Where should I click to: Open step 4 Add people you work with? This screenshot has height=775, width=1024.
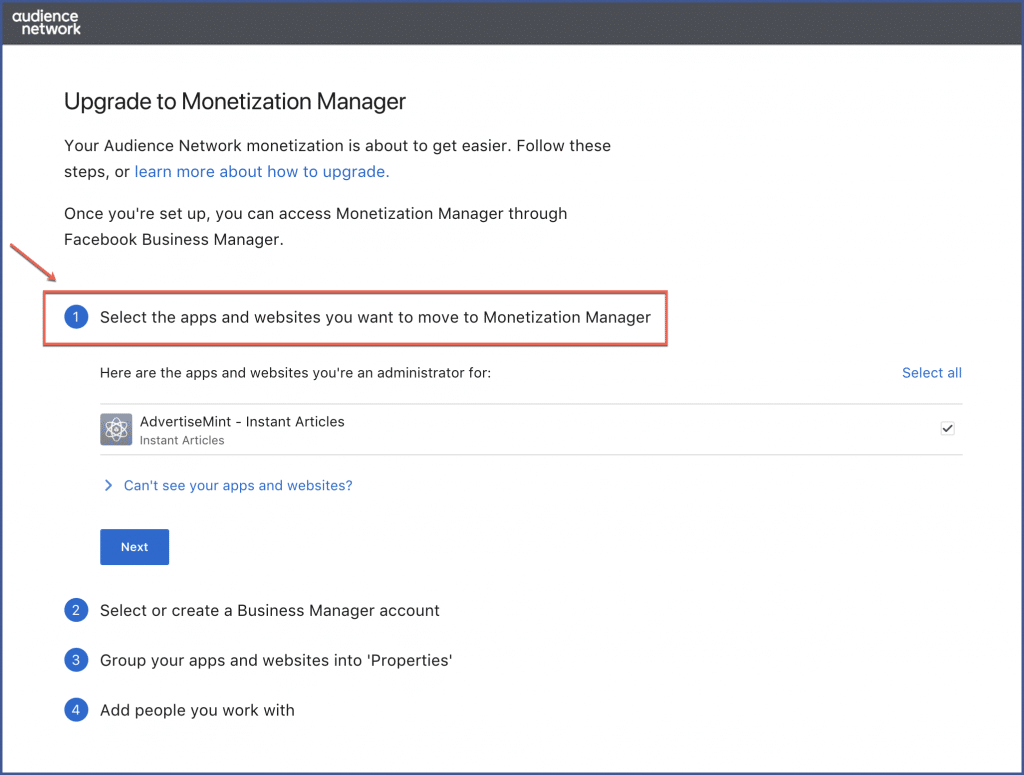click(197, 710)
